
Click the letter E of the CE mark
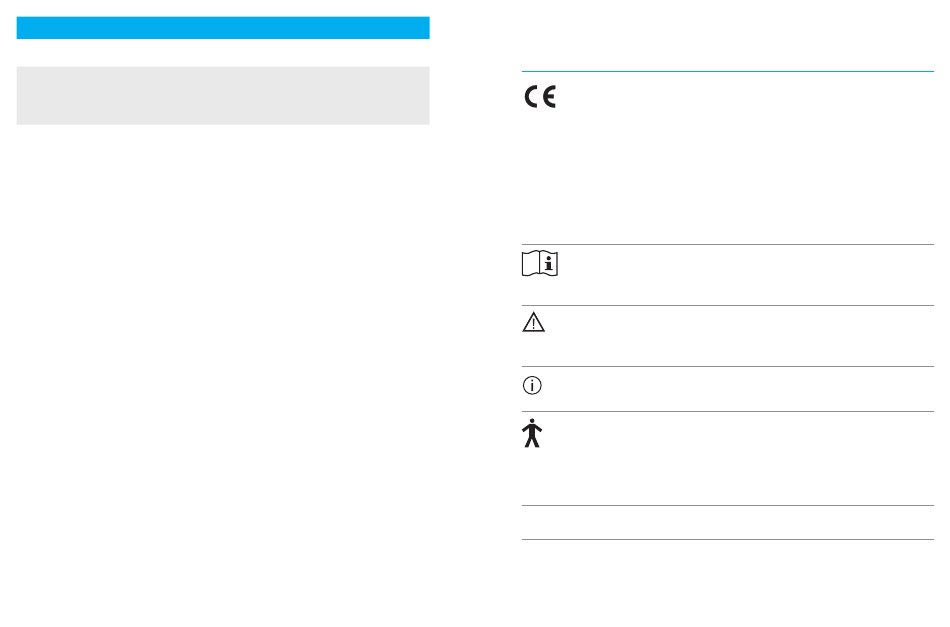549,97
